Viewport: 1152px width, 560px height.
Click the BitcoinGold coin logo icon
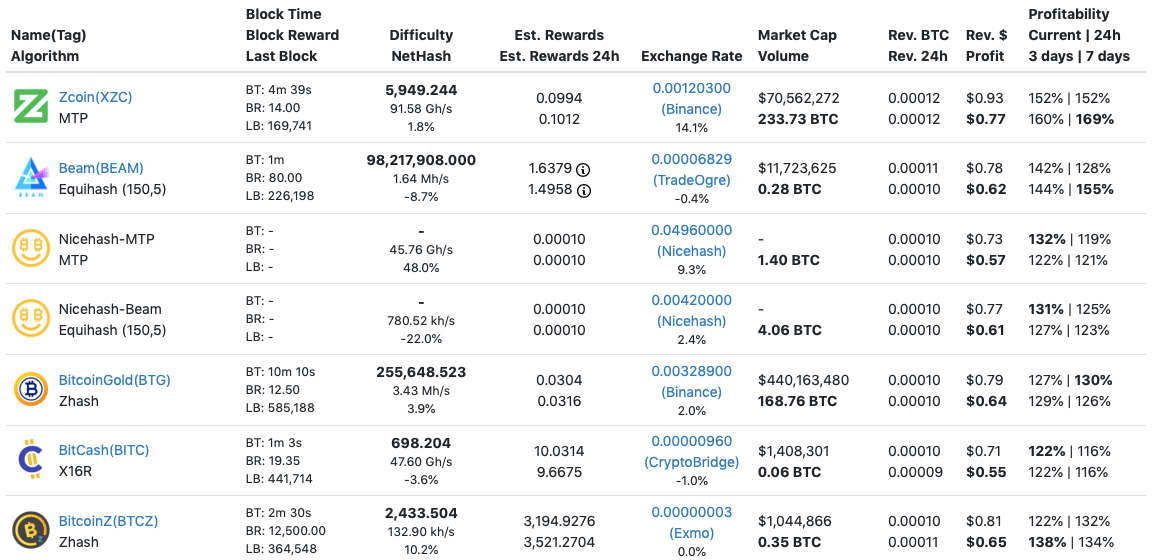30,390
